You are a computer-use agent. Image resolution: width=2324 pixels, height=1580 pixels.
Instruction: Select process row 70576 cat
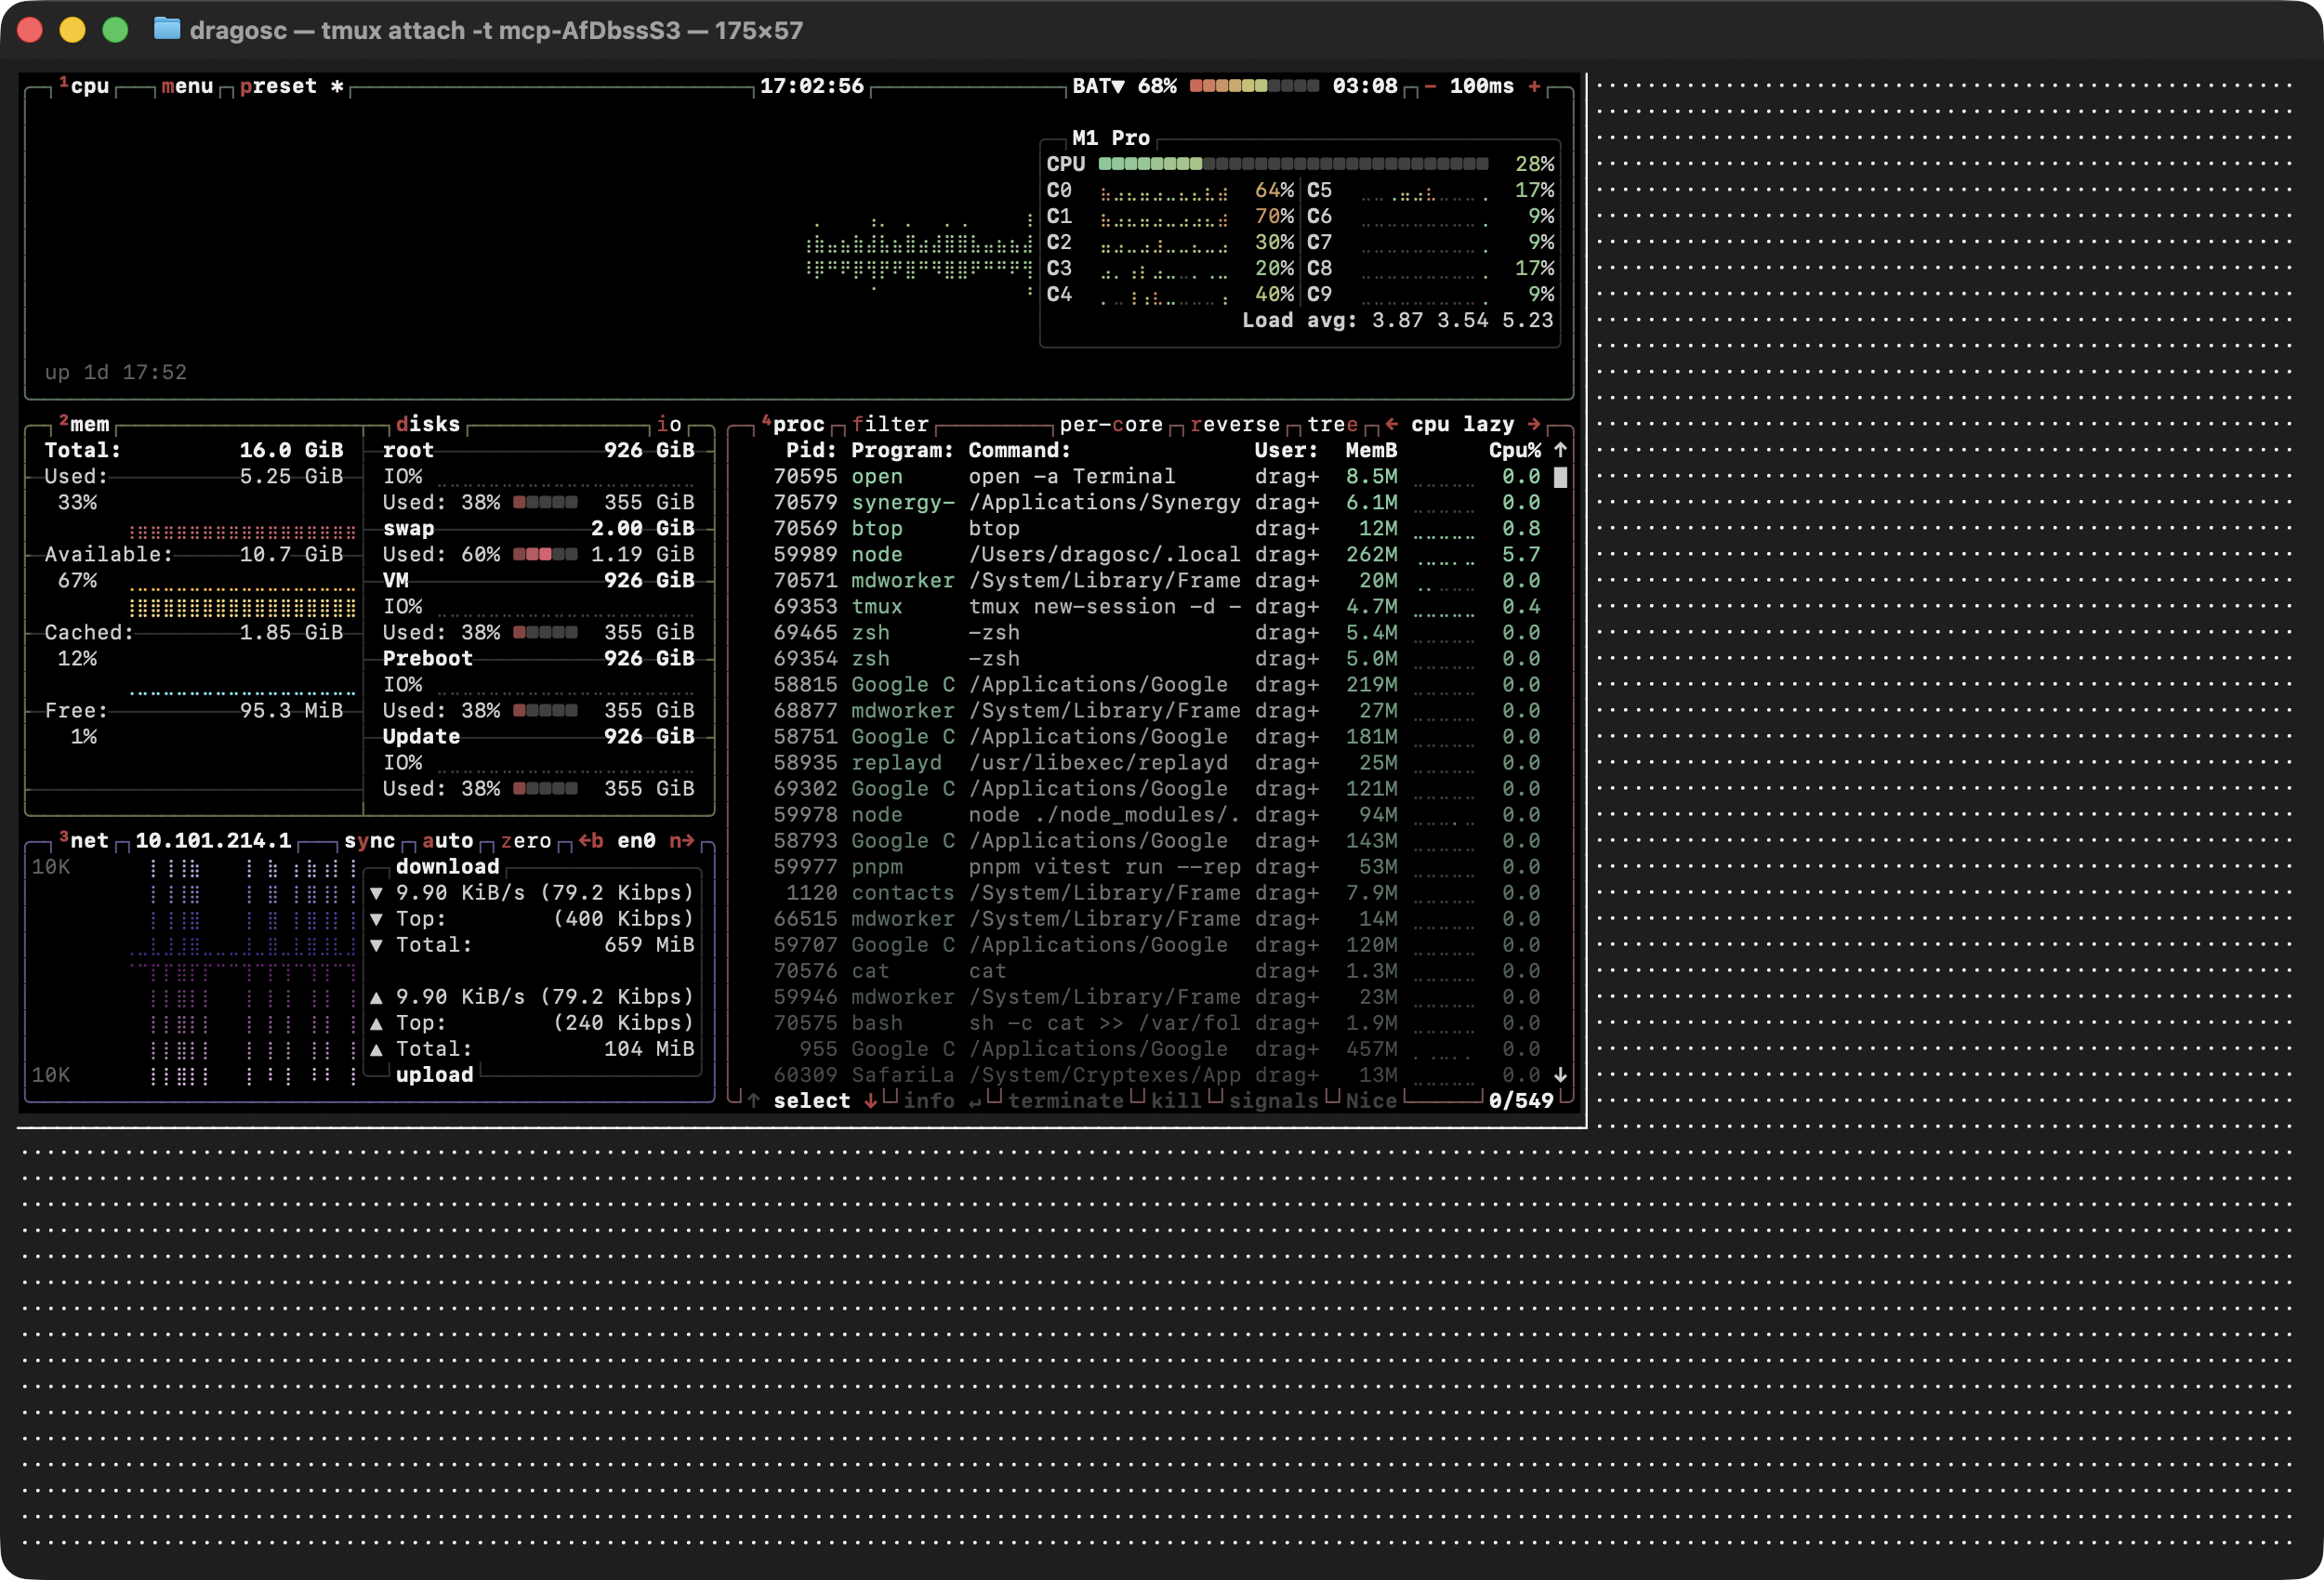(1157, 971)
